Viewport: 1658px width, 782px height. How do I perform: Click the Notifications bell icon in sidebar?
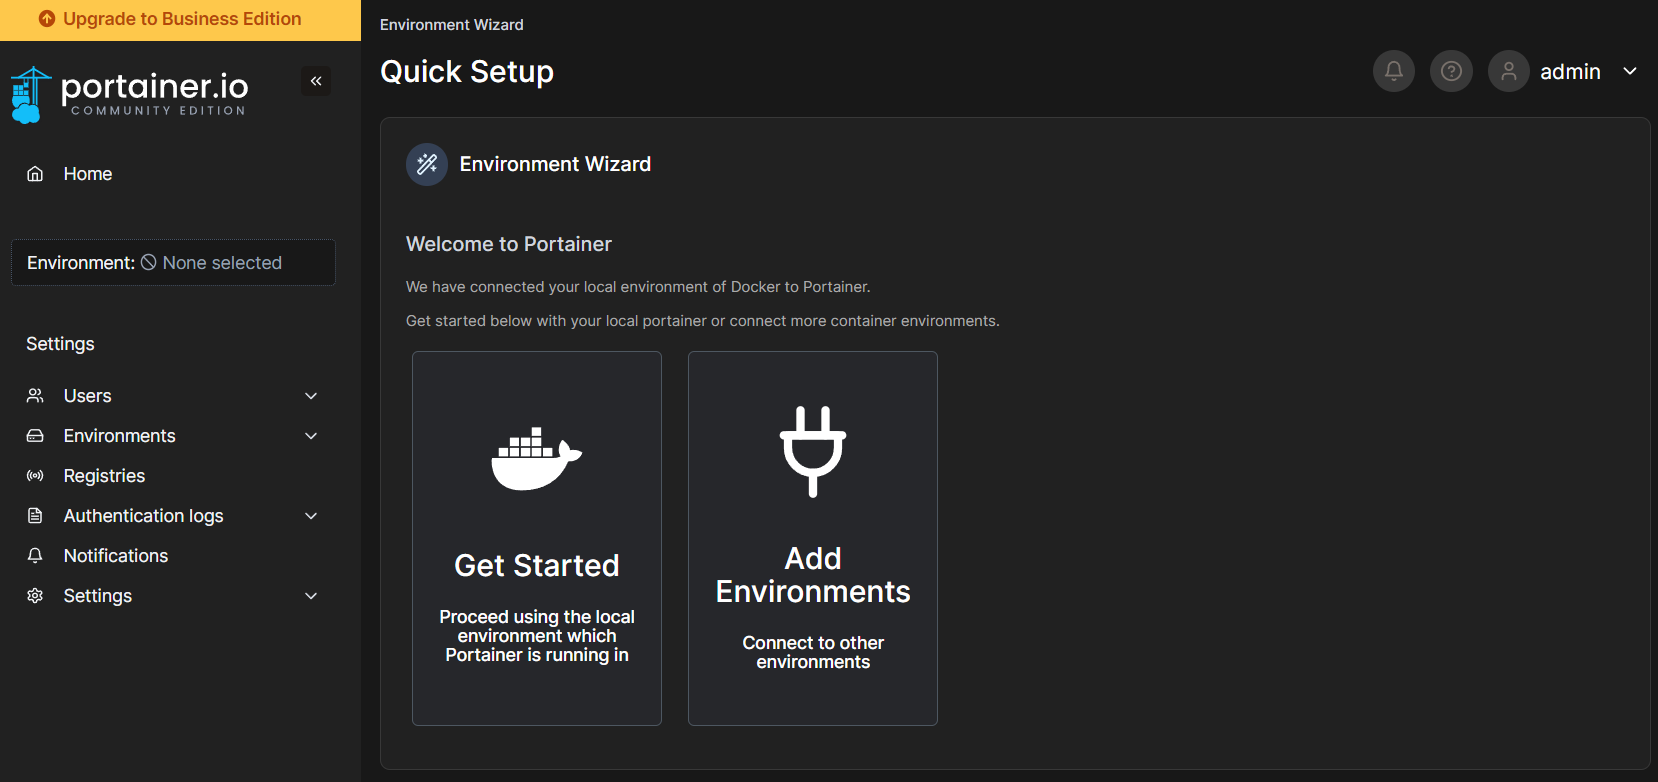point(35,556)
